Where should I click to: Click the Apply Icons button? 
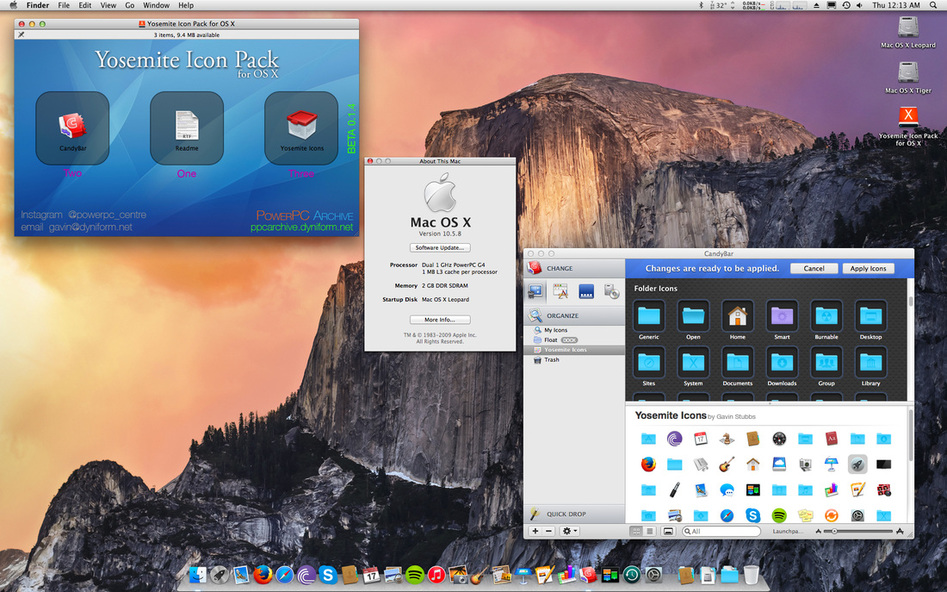point(868,268)
